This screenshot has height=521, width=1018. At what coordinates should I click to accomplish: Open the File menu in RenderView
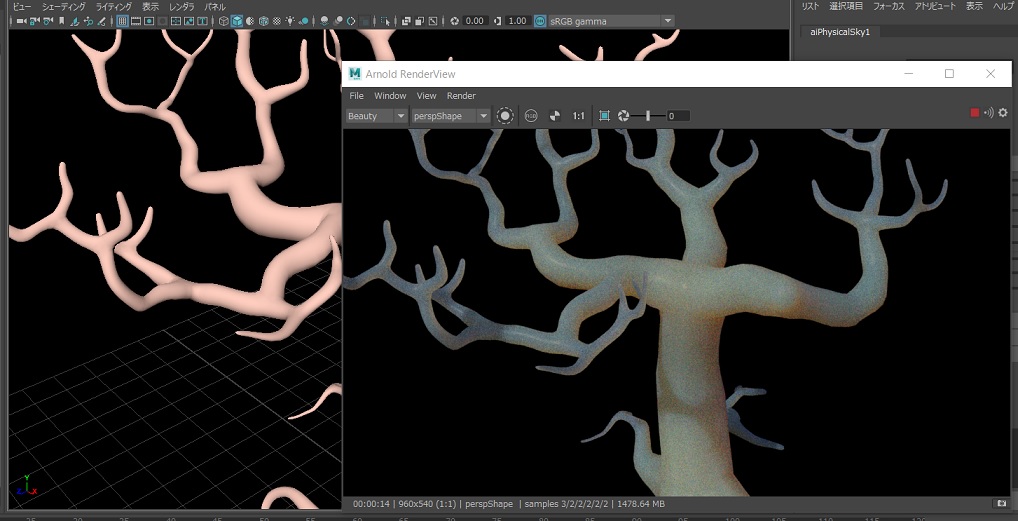click(356, 96)
